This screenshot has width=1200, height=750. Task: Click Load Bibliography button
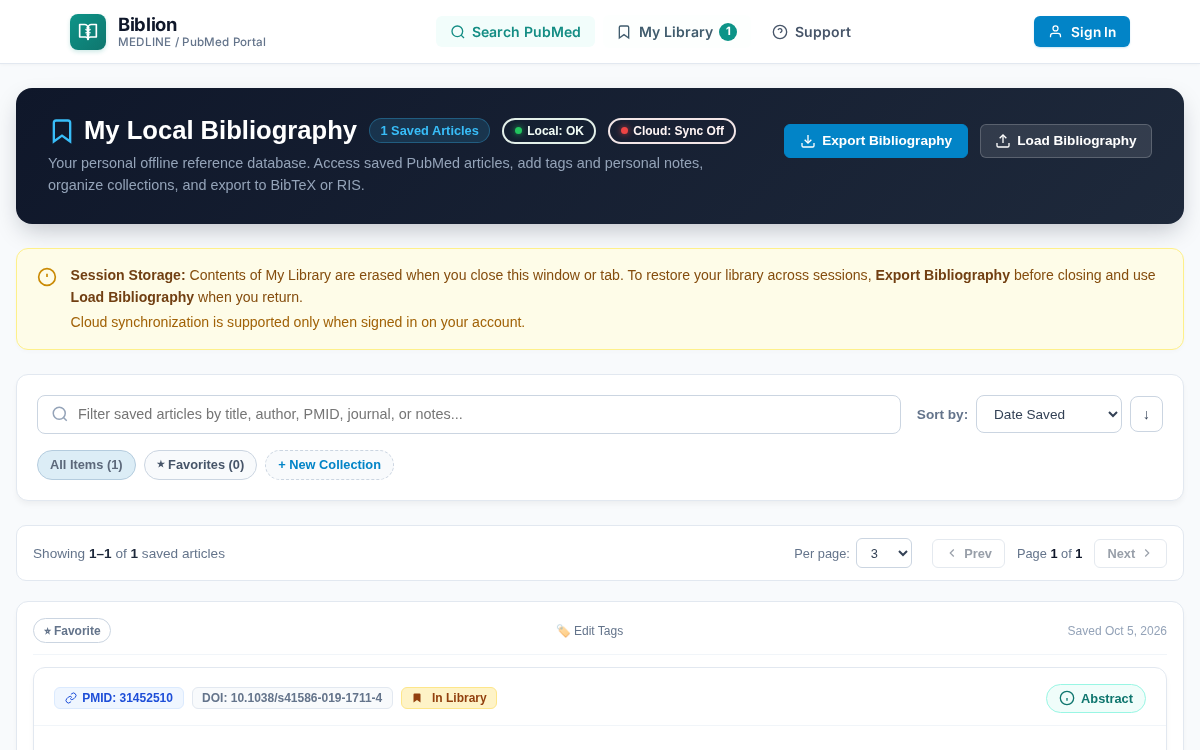click(1066, 141)
